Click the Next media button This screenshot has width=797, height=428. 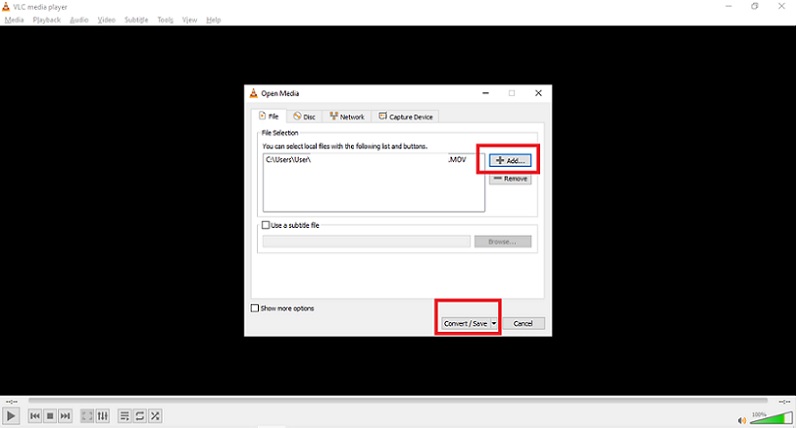coord(65,416)
